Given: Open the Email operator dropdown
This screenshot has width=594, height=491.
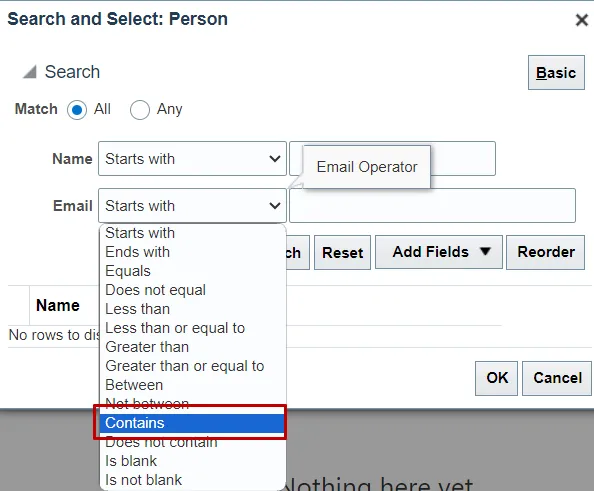Looking at the screenshot, I should (x=192, y=206).
